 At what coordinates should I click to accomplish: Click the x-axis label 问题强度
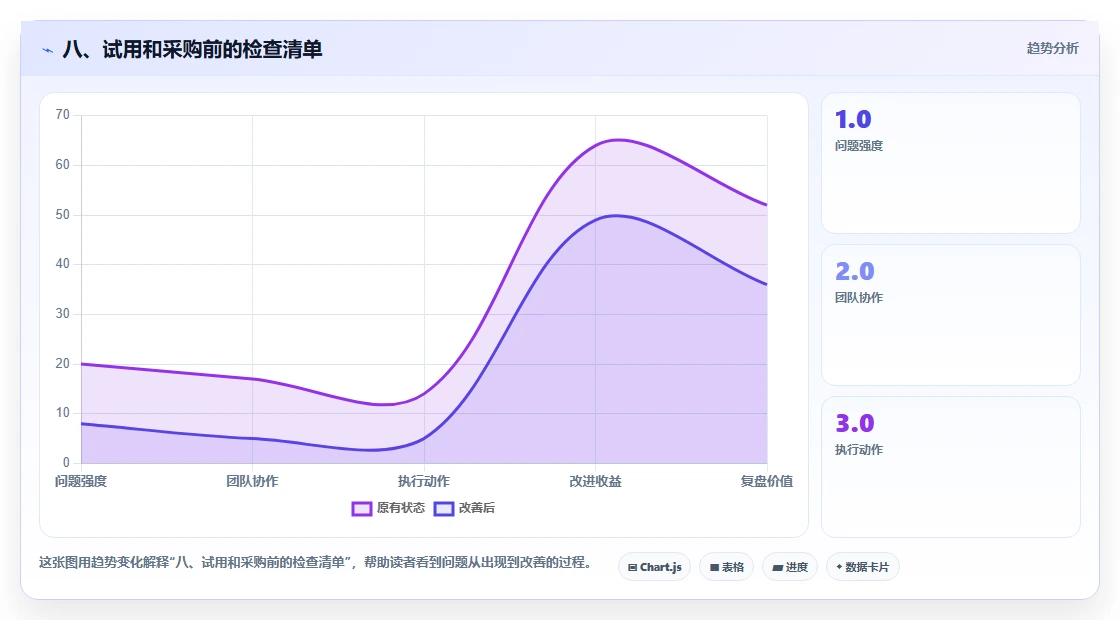[81, 481]
